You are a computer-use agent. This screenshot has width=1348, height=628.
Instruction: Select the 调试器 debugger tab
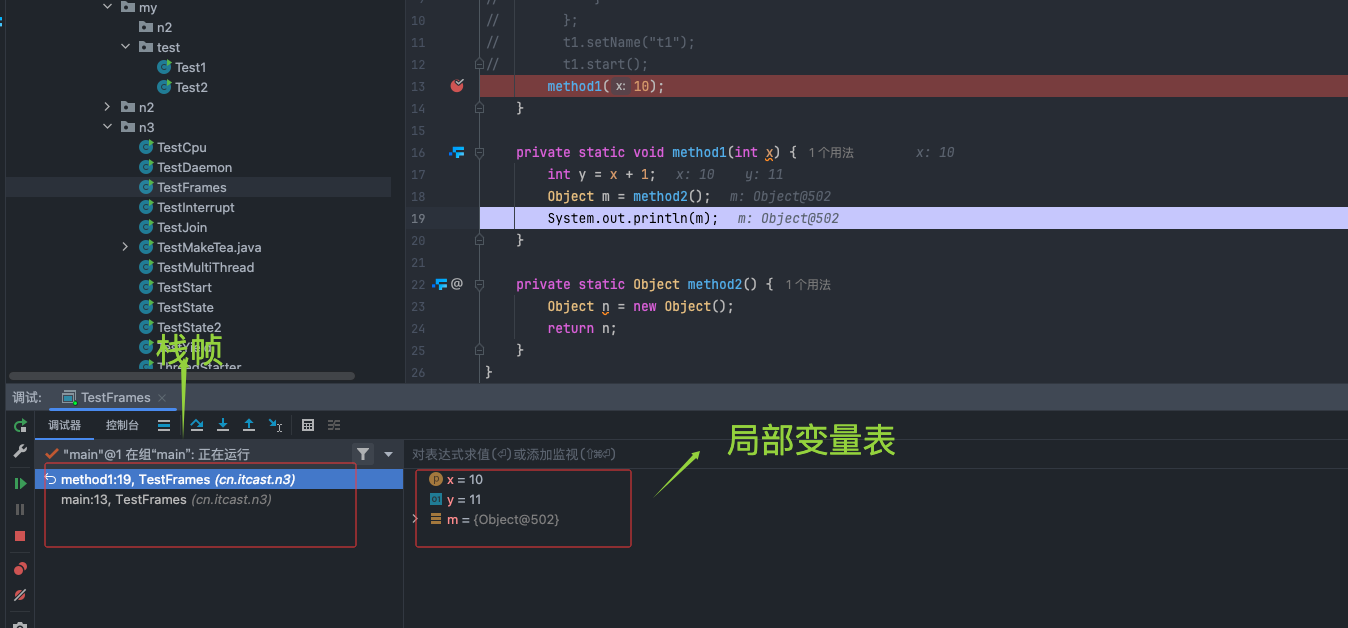point(65,425)
